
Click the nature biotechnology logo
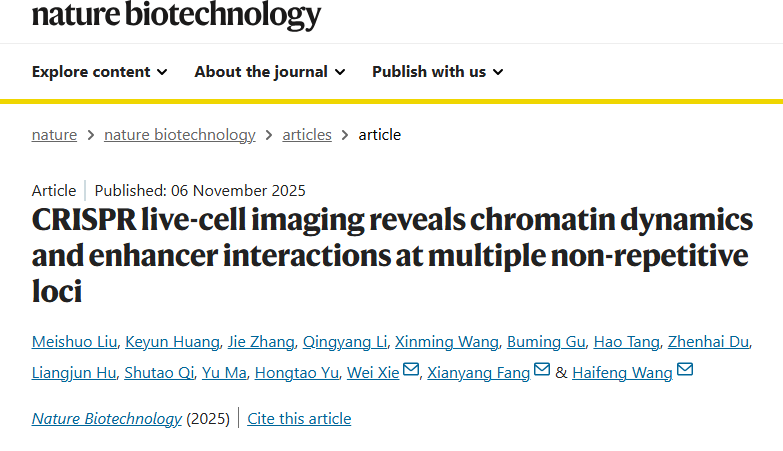coord(176,14)
